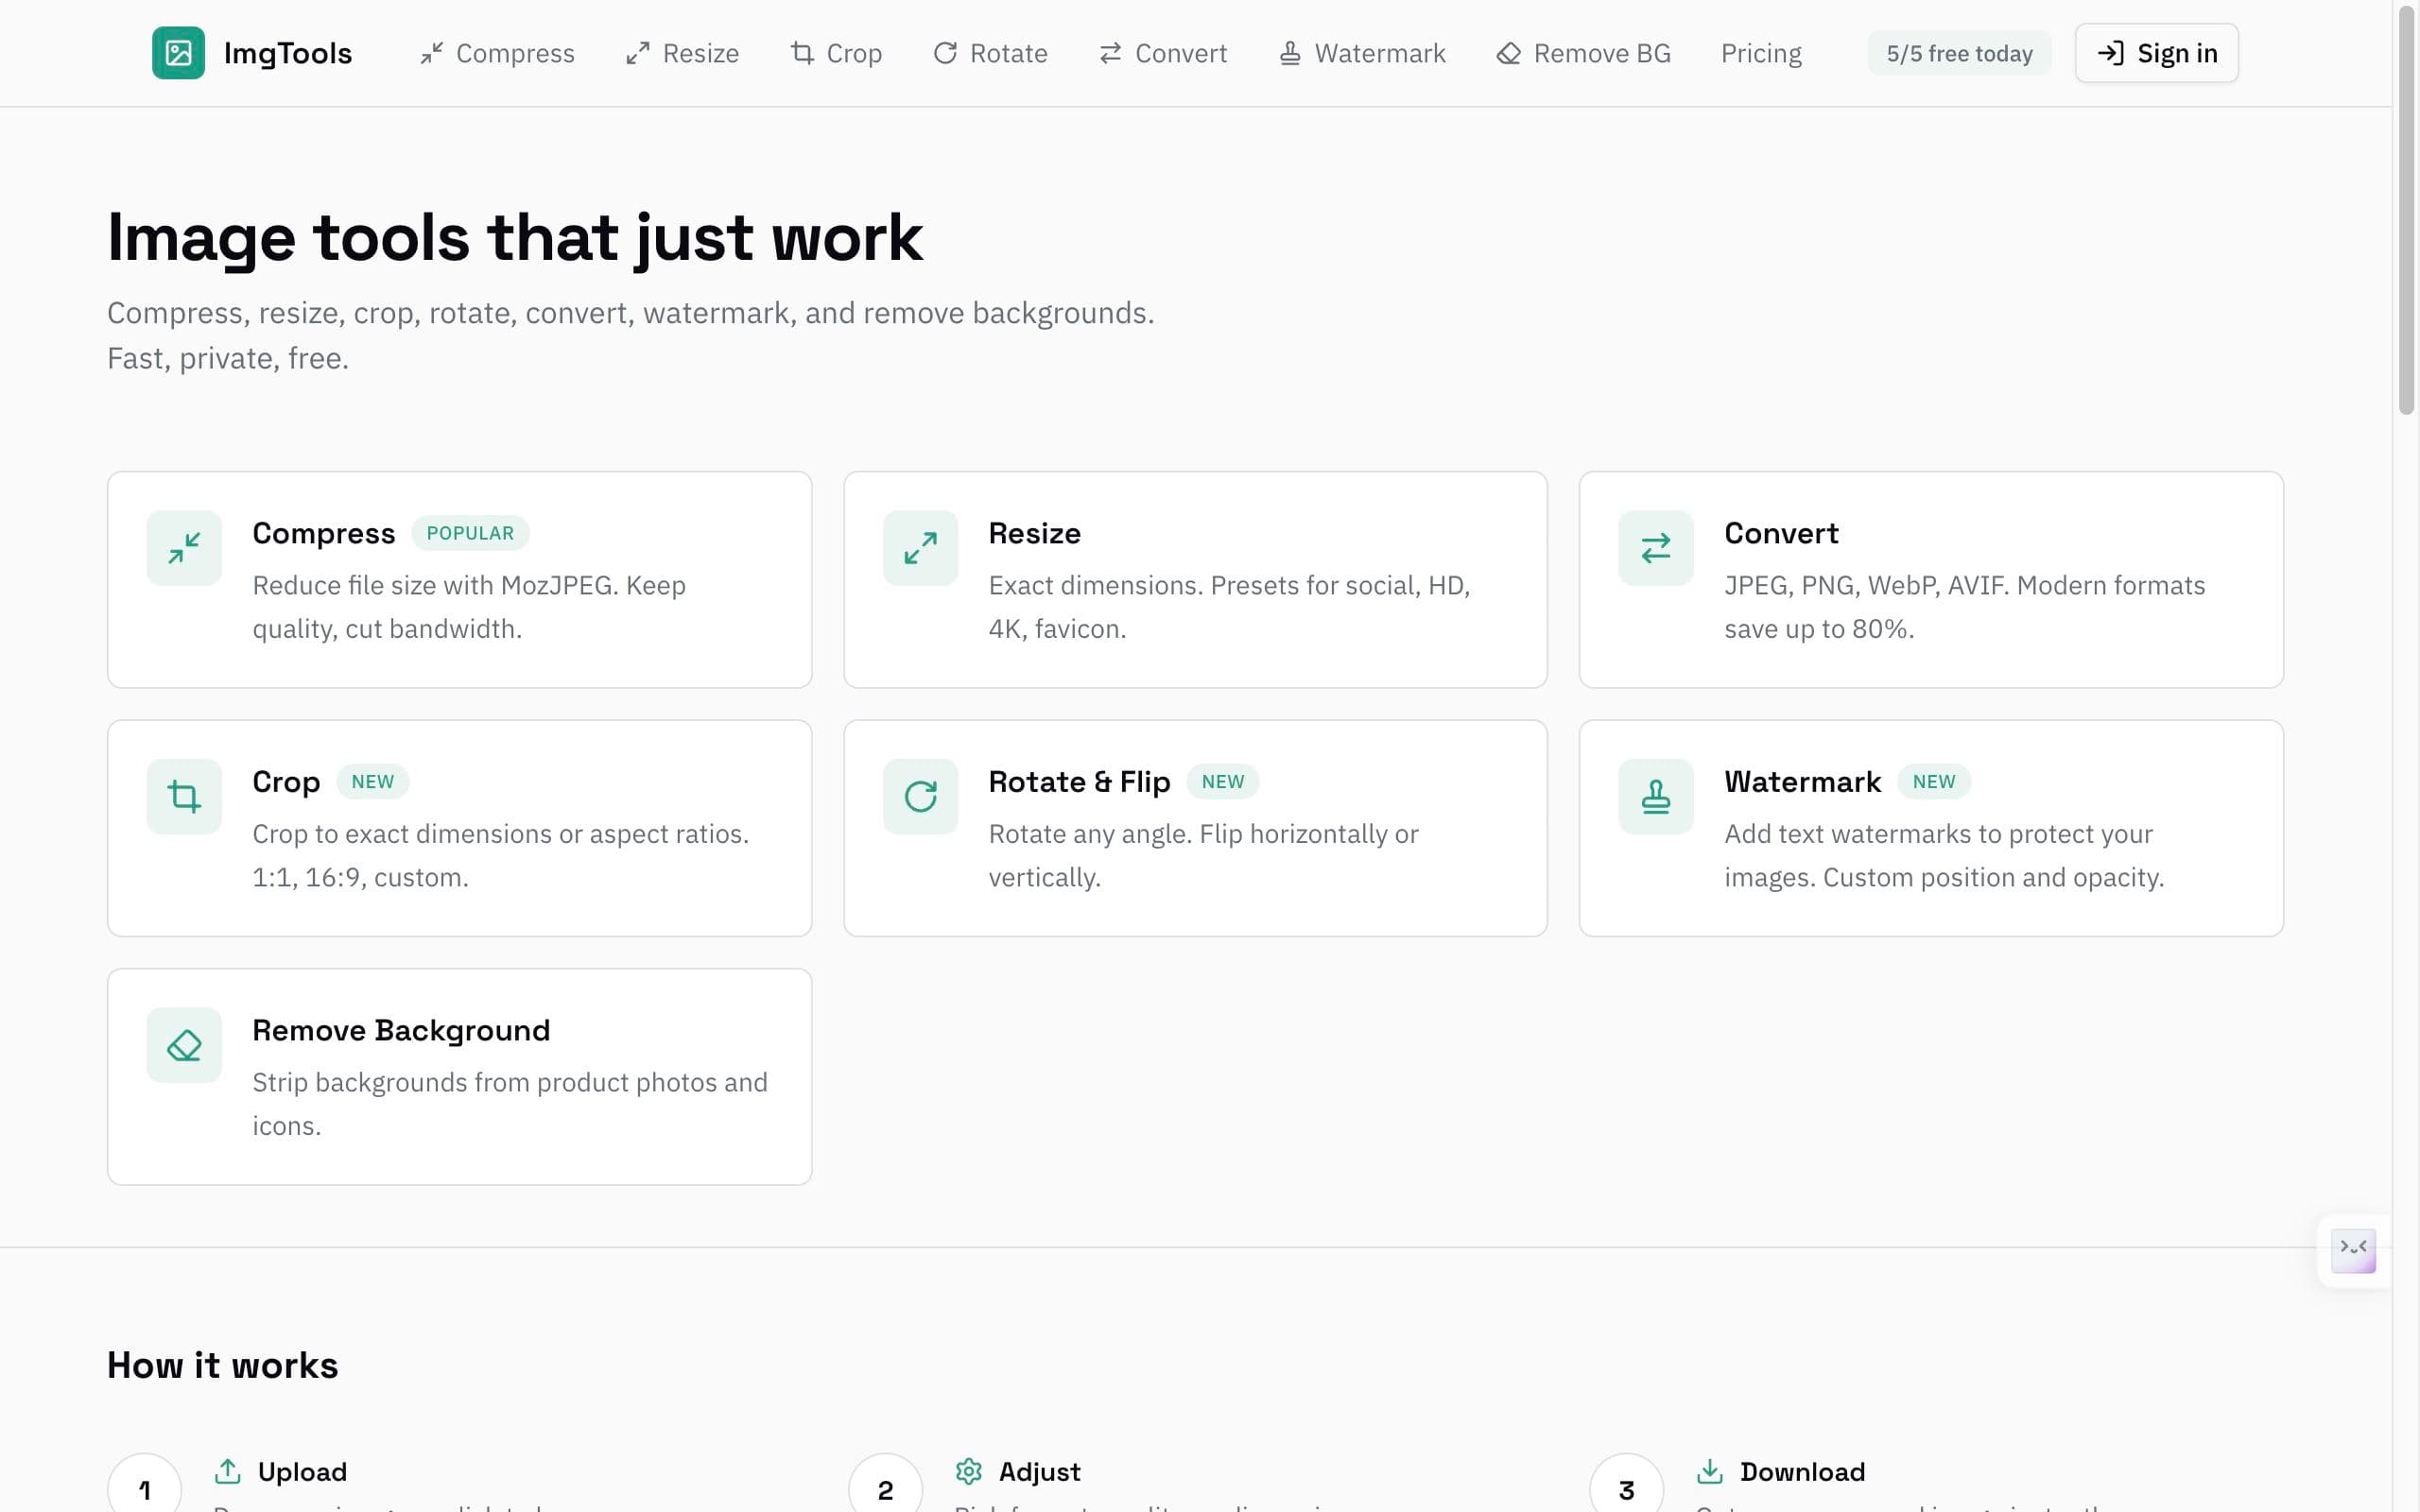The height and width of the screenshot is (1512, 2420).
Task: Open the Remove Background card title
Action: [401, 1030]
